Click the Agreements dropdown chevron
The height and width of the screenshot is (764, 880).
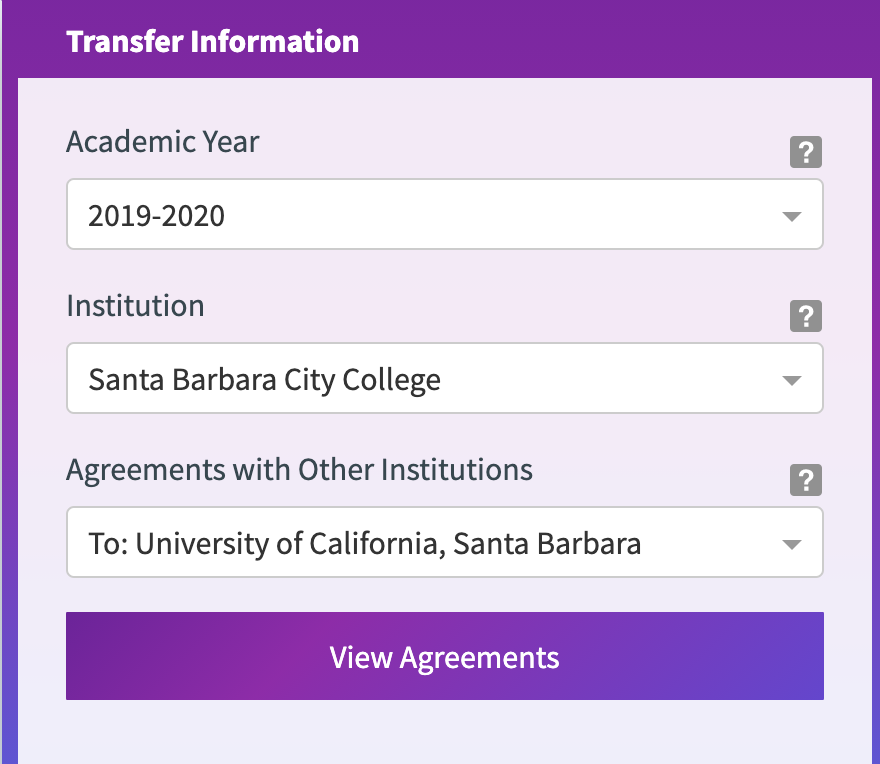792,542
